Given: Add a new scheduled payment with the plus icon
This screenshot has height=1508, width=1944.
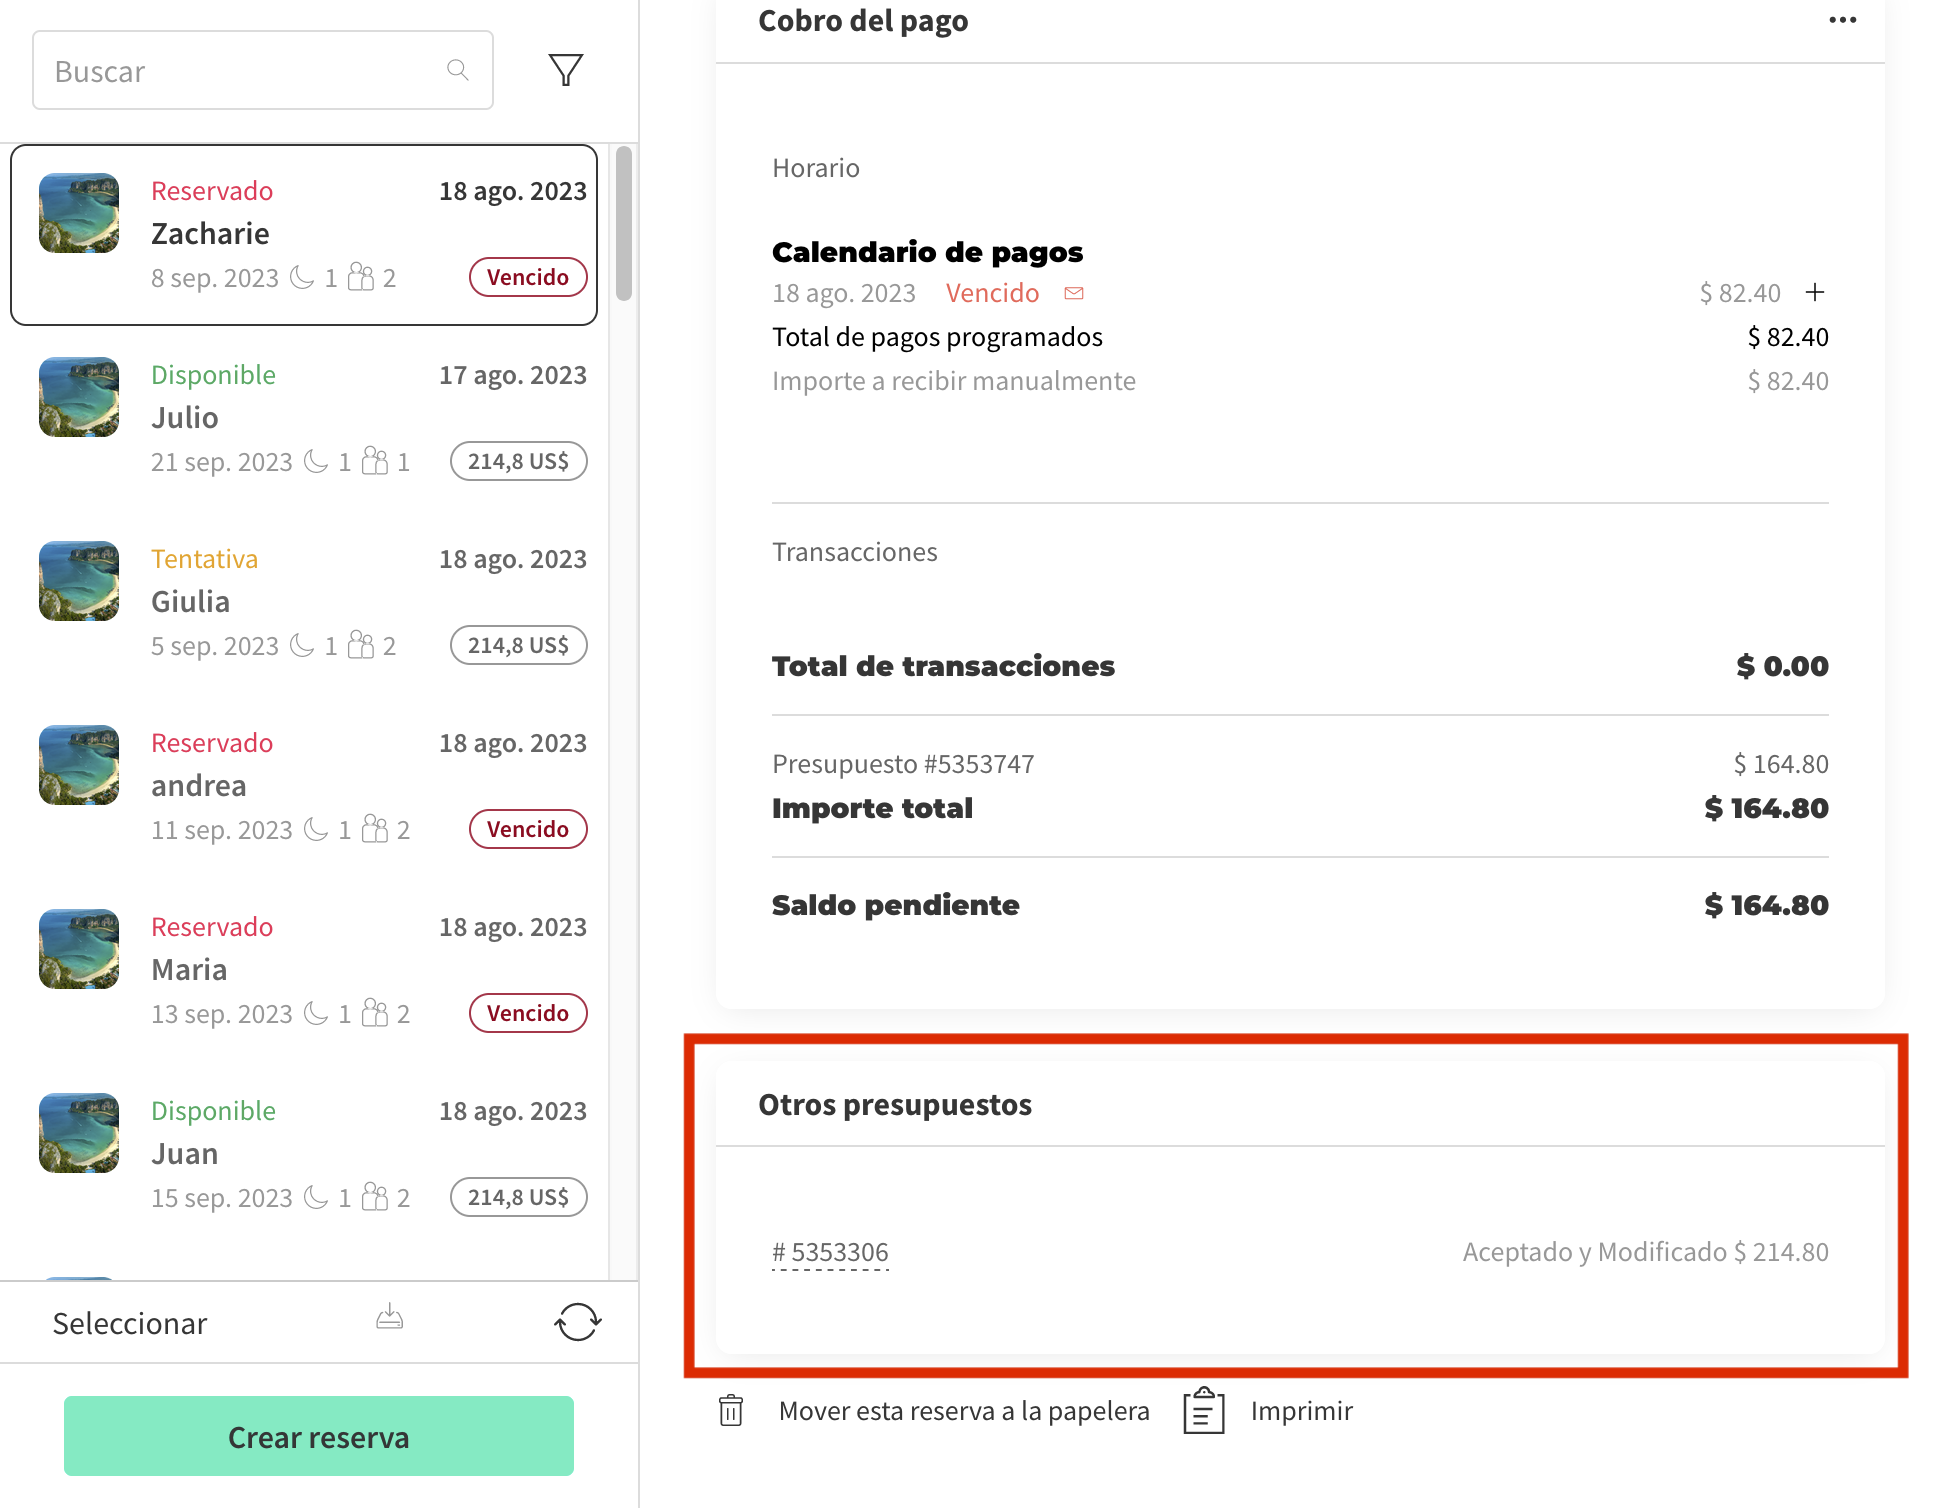Looking at the screenshot, I should click(x=1815, y=292).
